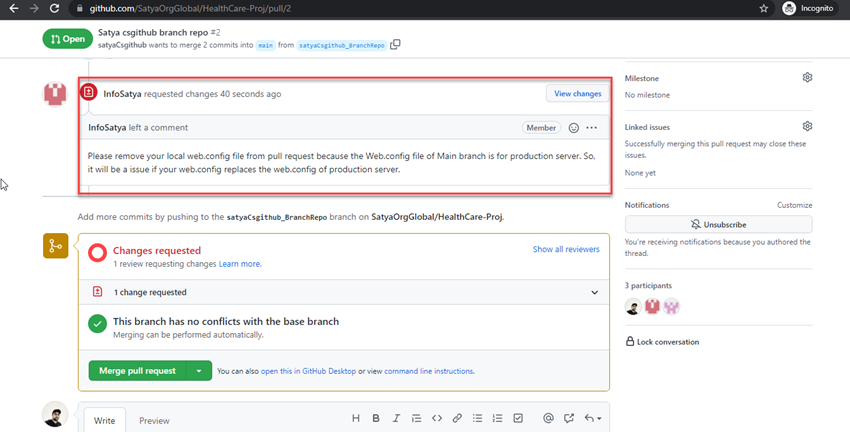Apply bold formatting in comment editor

coord(376,418)
